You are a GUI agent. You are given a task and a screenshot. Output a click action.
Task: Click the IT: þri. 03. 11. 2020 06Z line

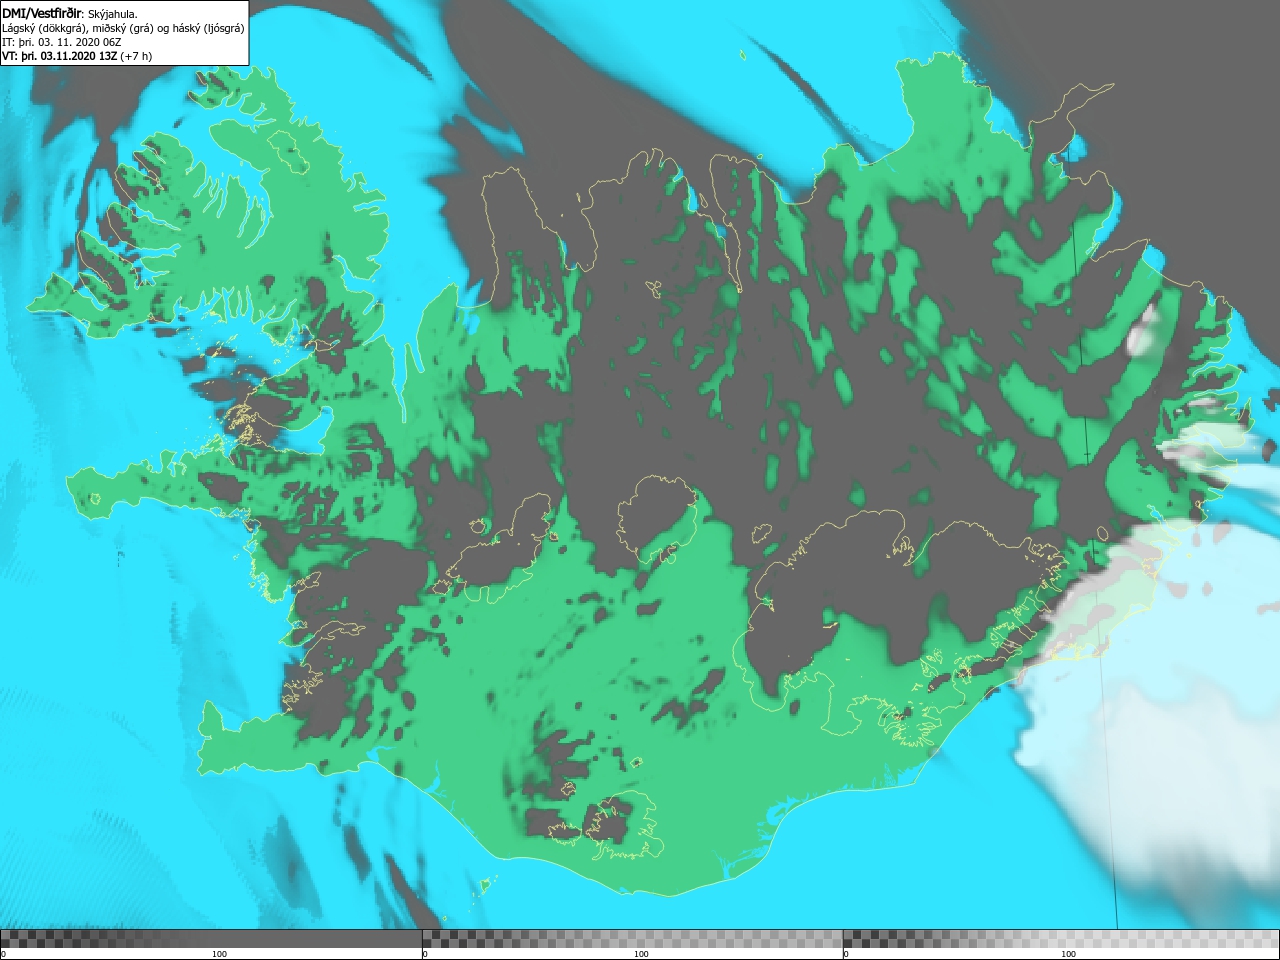tap(62, 42)
